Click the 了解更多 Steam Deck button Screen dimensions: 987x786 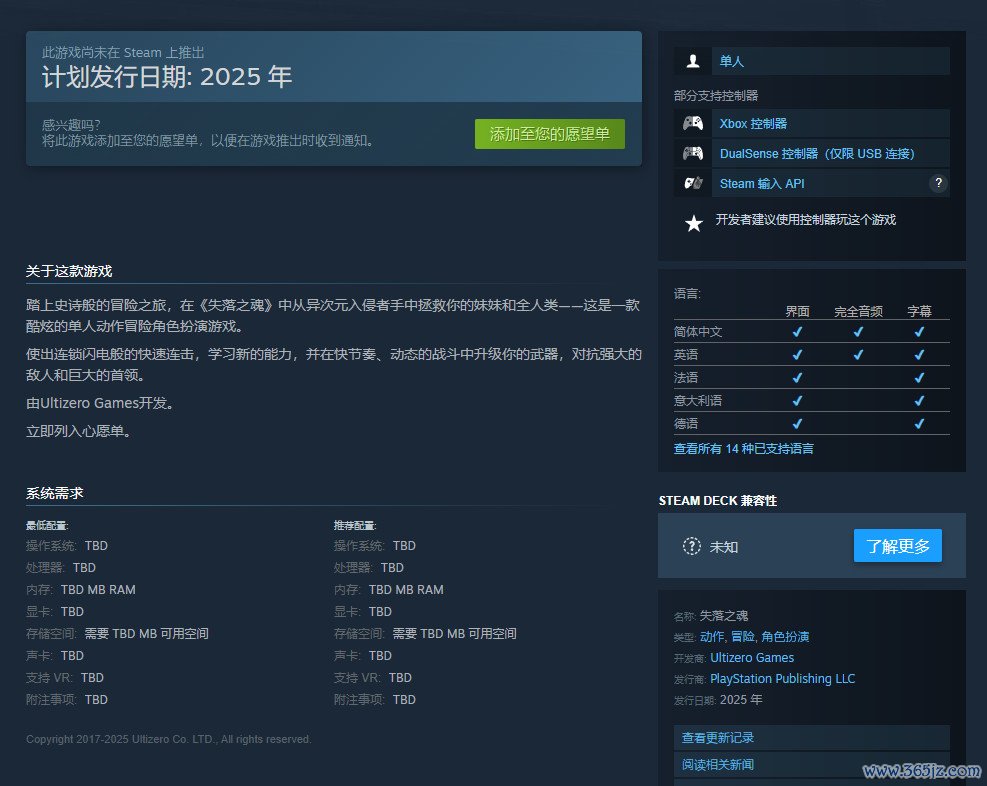[x=898, y=546]
